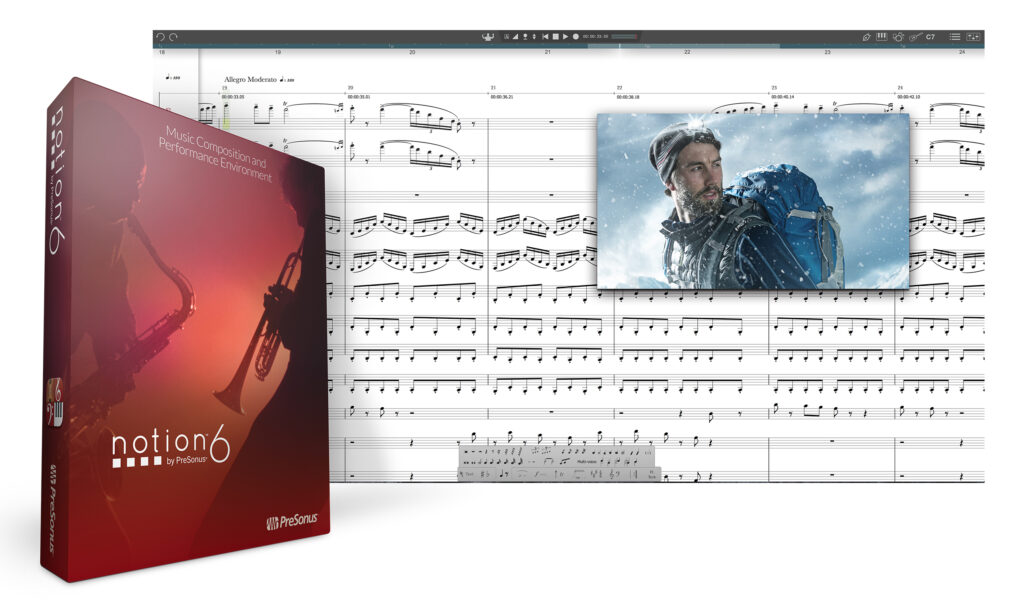Viewport: 1024px width, 614px height.
Task: Select the triplet bracket in palette
Action: (549, 461)
